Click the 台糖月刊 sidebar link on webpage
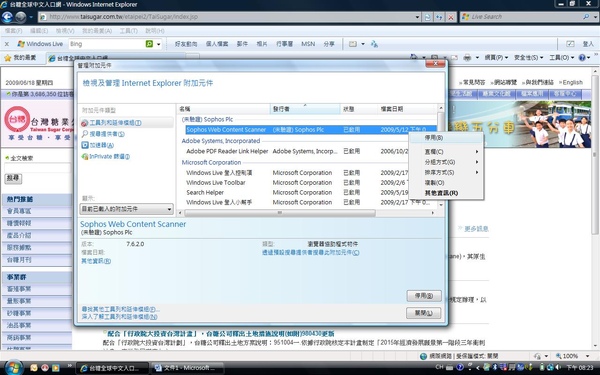This screenshot has width=600, height=375. (19, 260)
